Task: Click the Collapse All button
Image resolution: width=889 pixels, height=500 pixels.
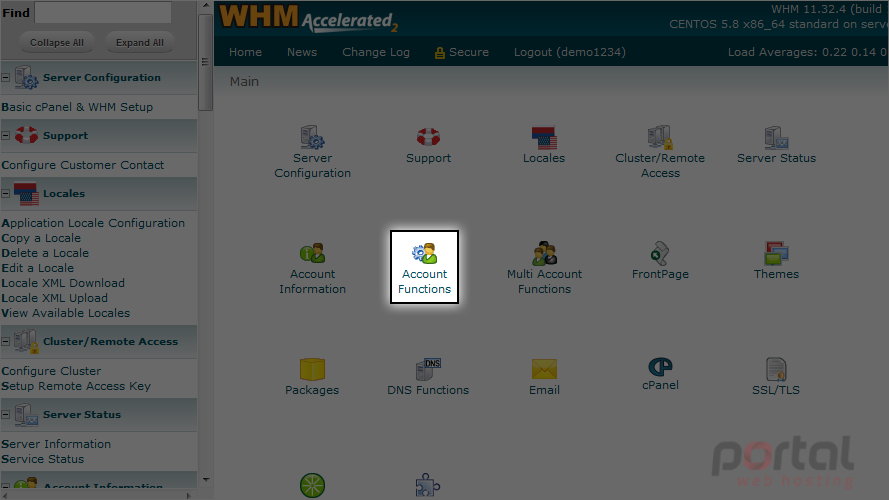Action: 57,43
